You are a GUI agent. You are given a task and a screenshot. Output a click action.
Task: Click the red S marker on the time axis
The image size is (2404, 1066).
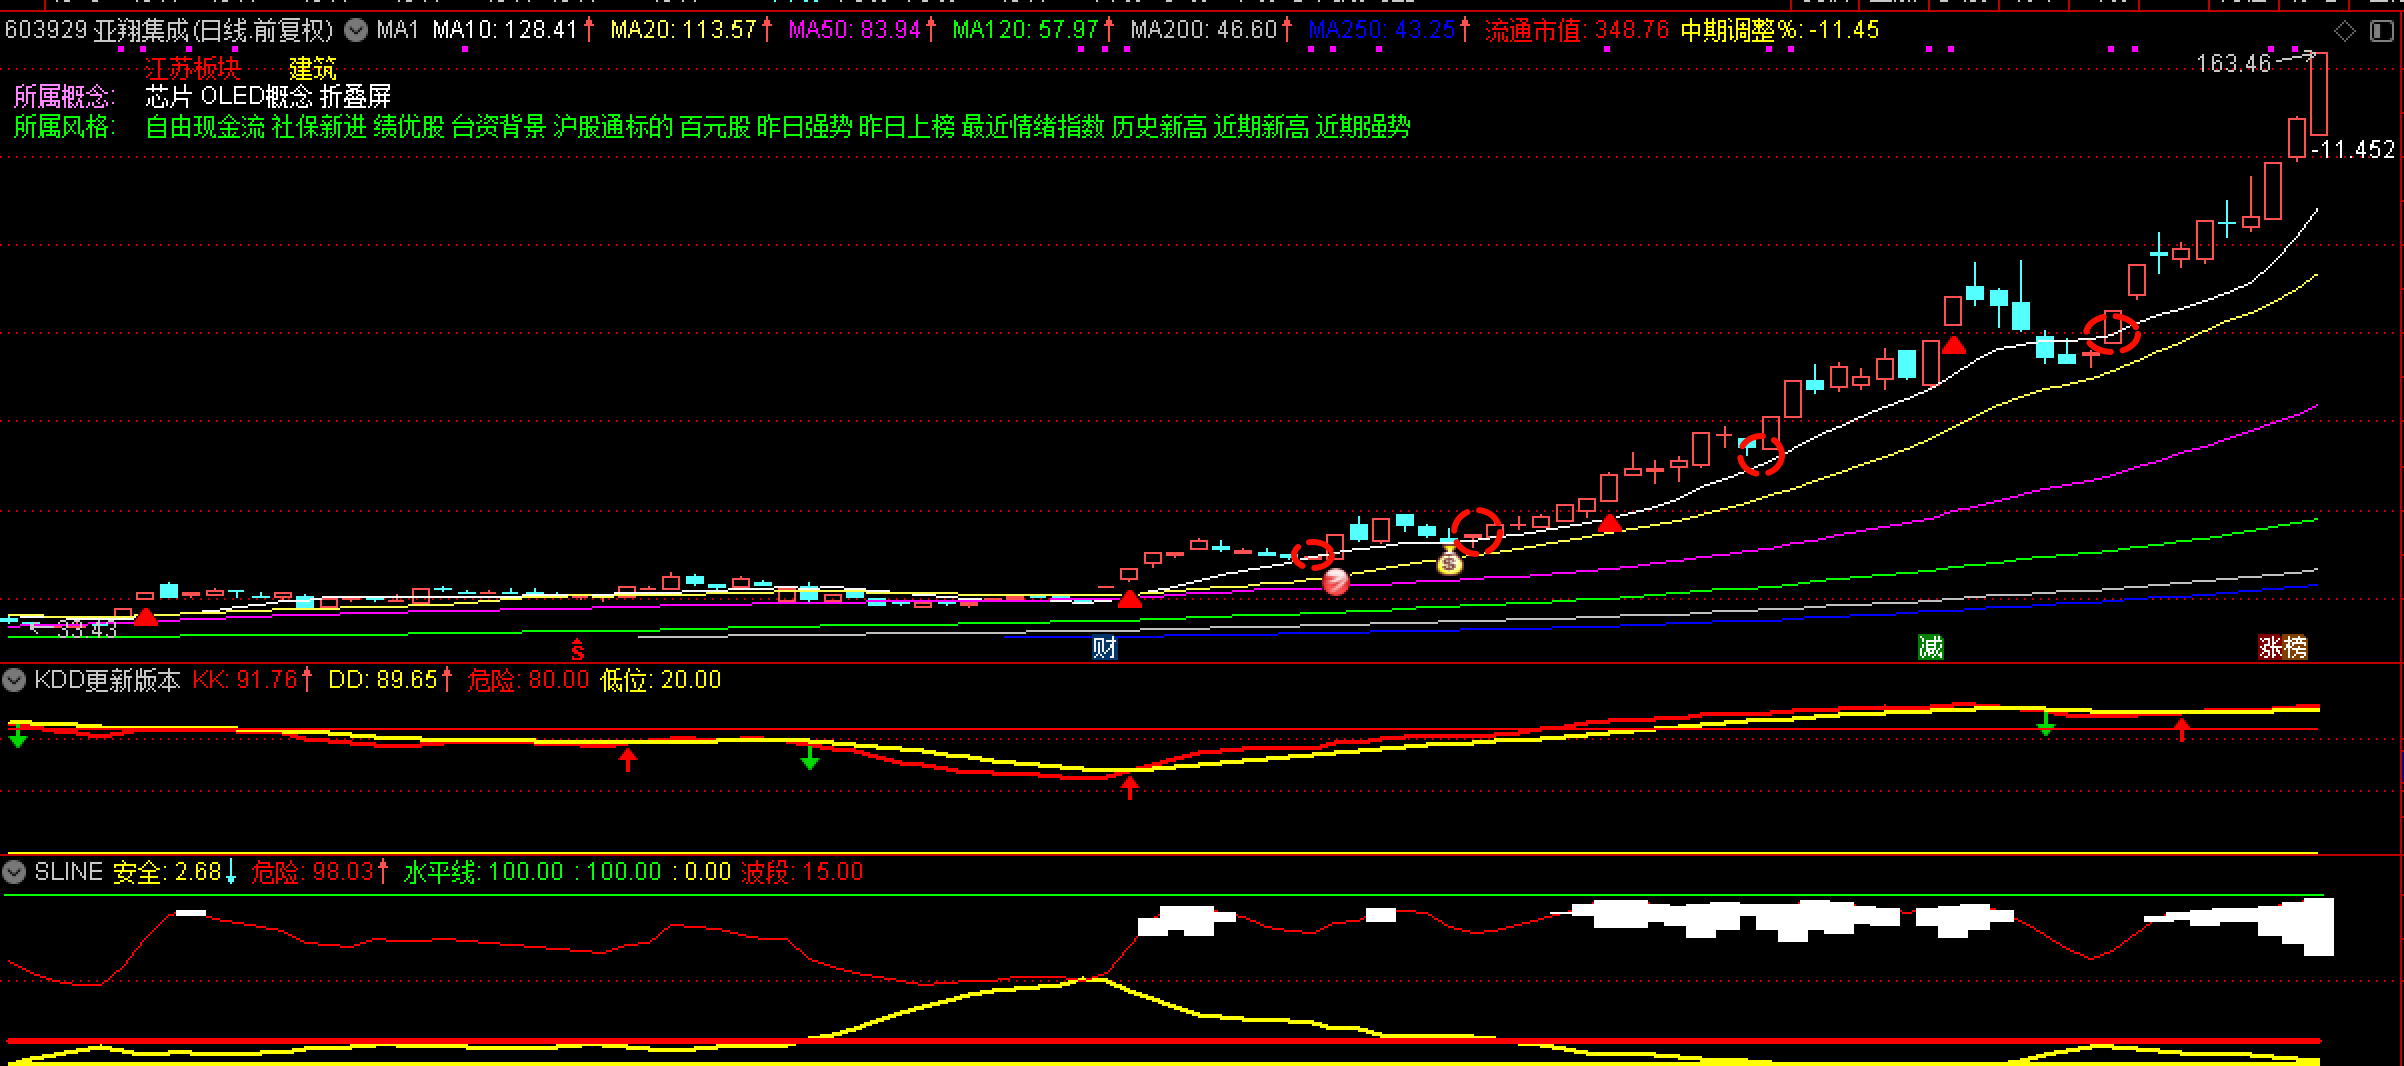(577, 650)
